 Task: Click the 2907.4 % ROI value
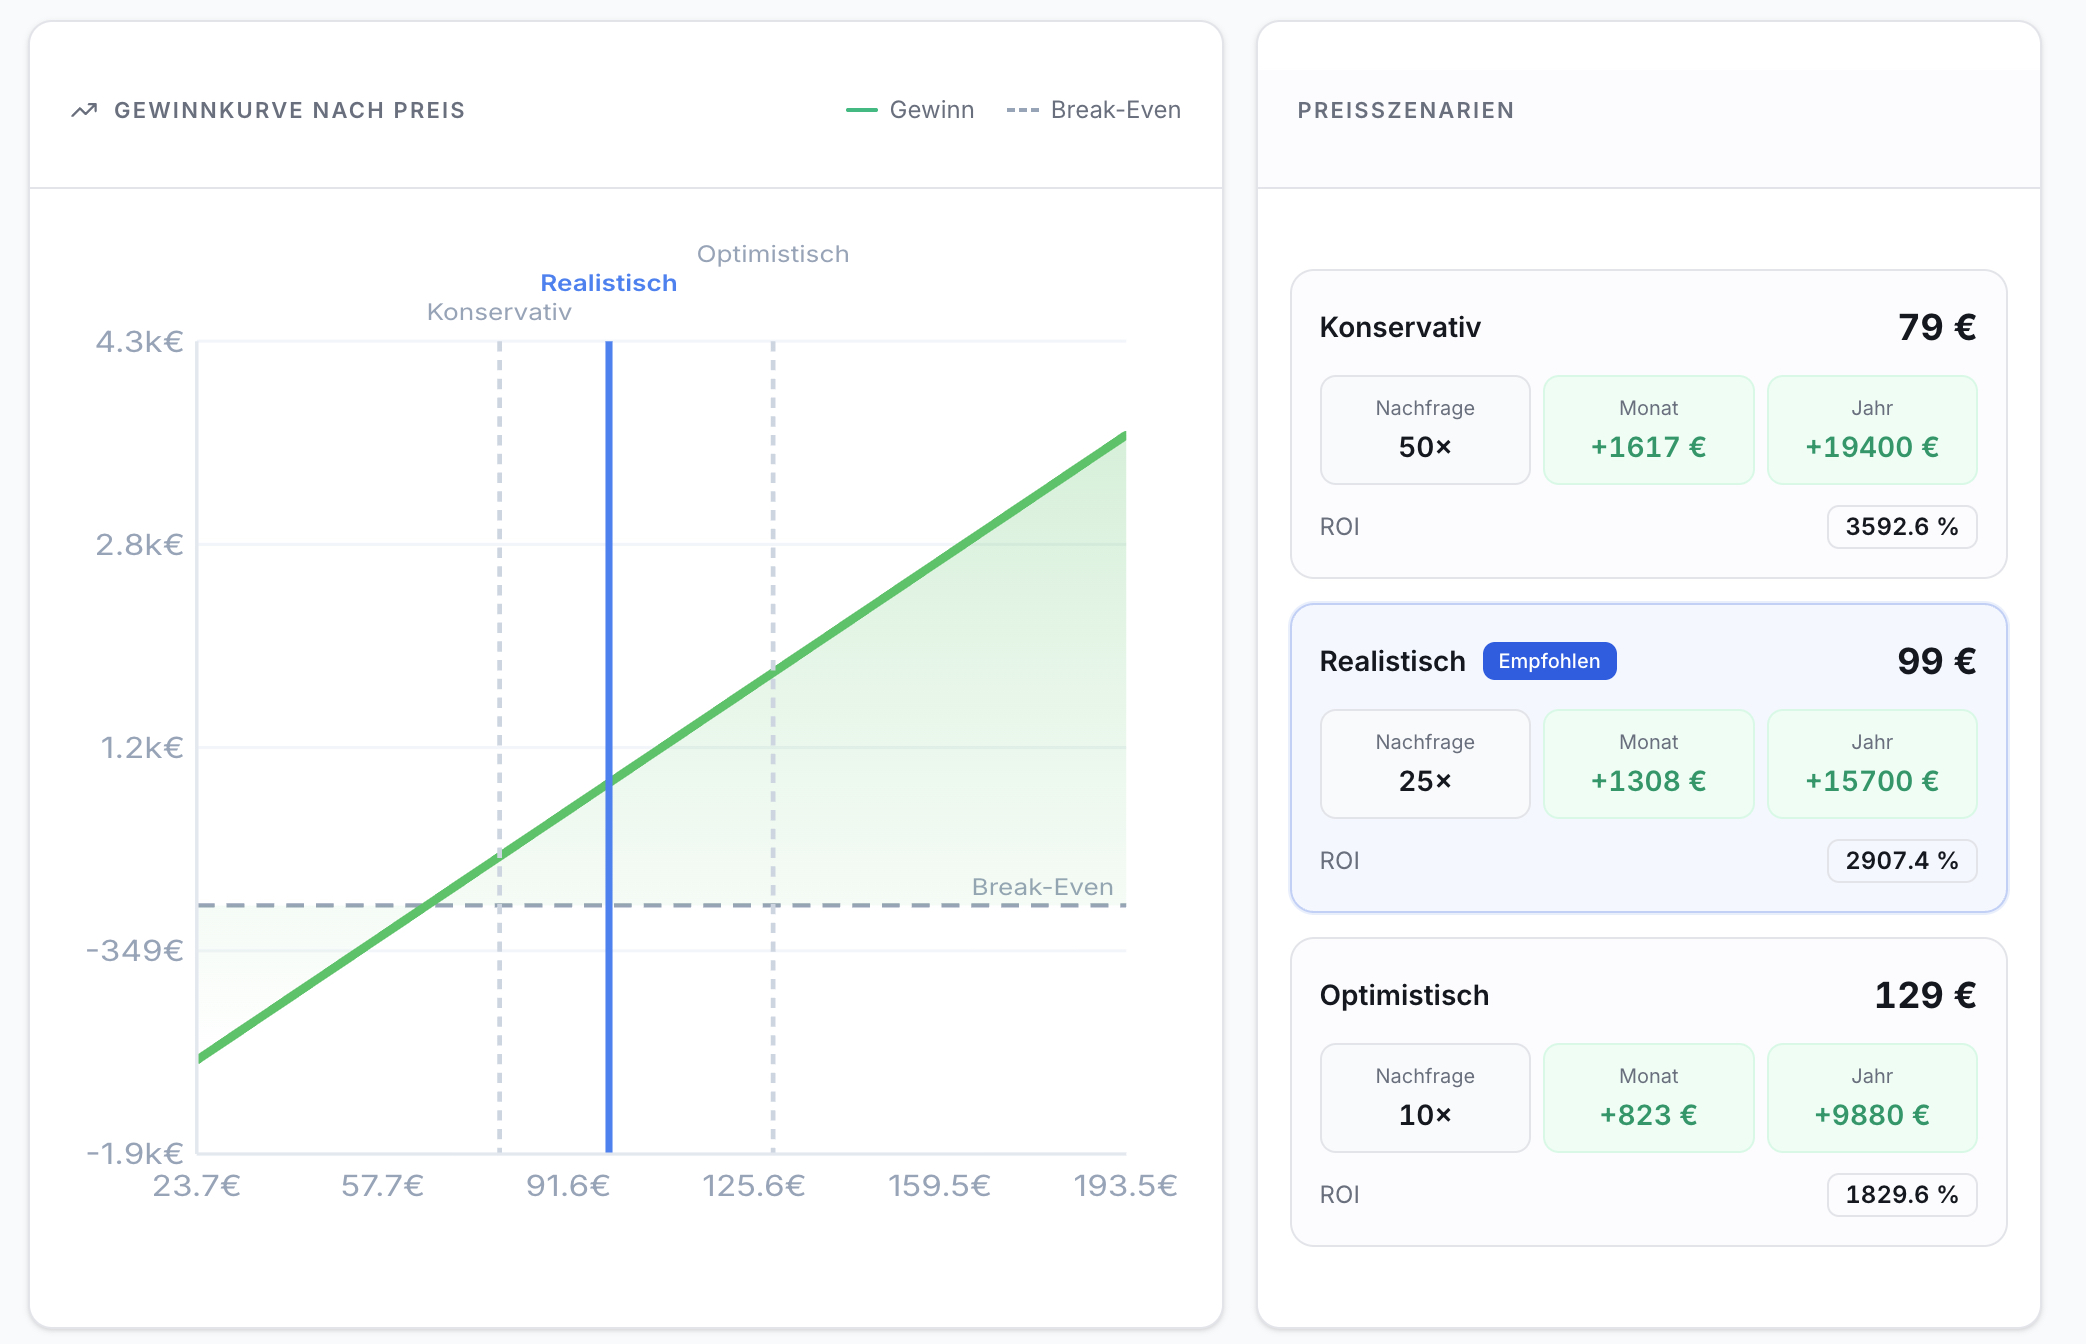point(1902,861)
